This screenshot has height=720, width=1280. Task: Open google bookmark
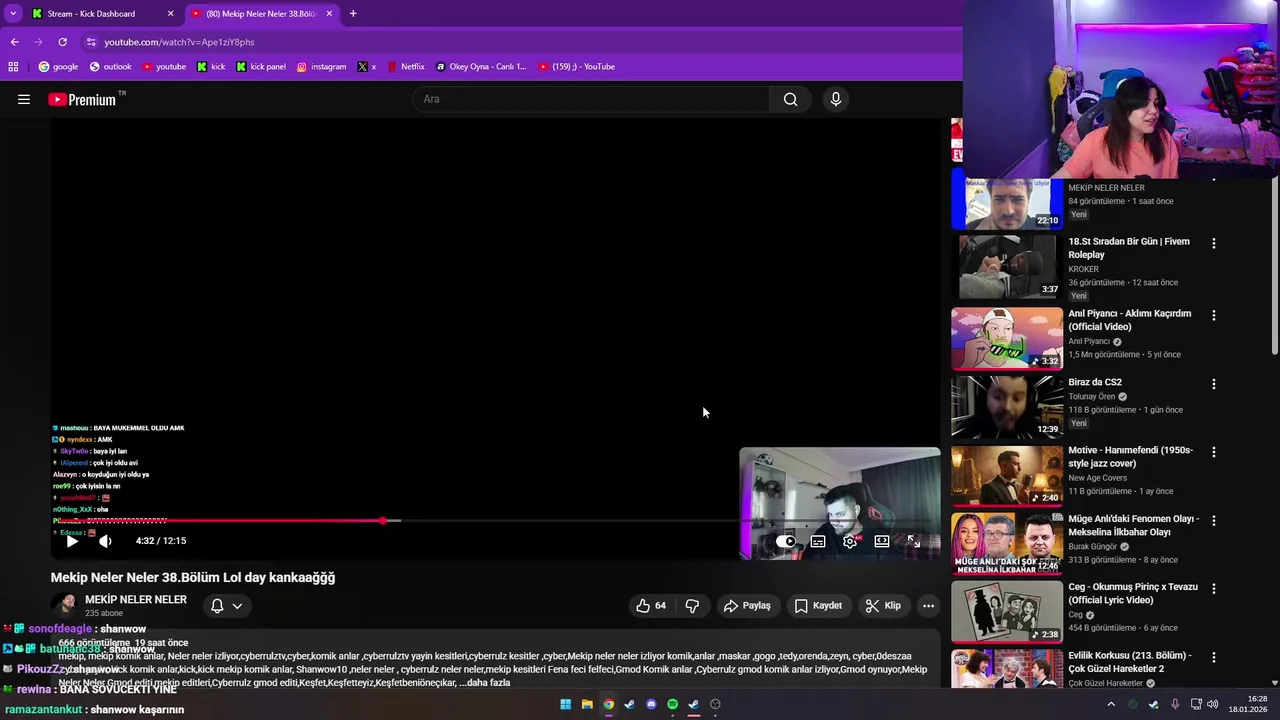click(x=58, y=67)
